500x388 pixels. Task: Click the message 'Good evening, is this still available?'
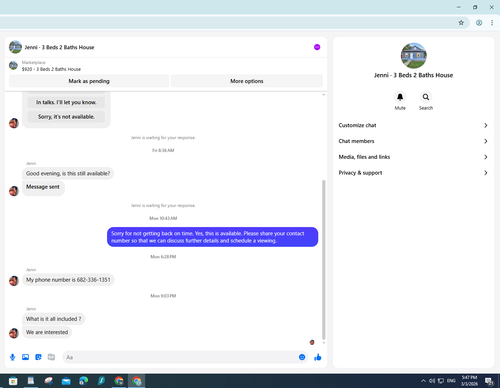coord(68,174)
